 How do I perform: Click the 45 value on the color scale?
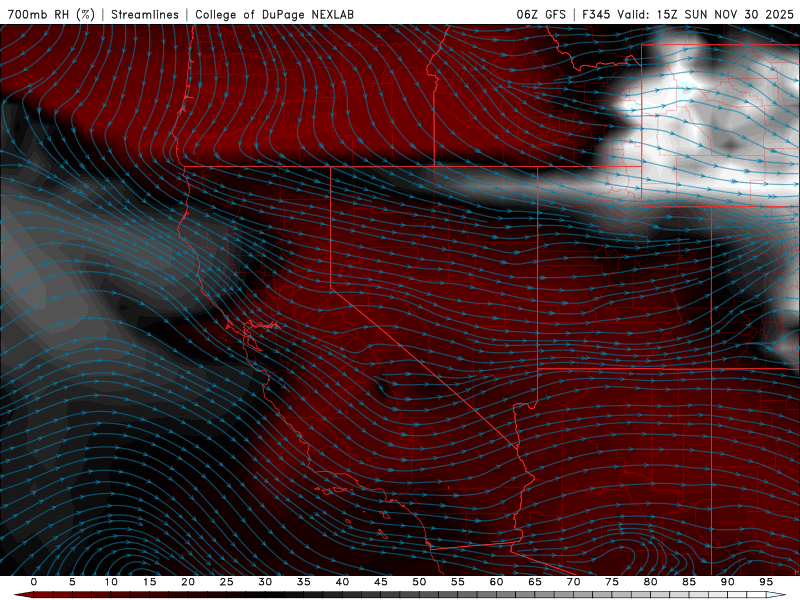pos(381,582)
